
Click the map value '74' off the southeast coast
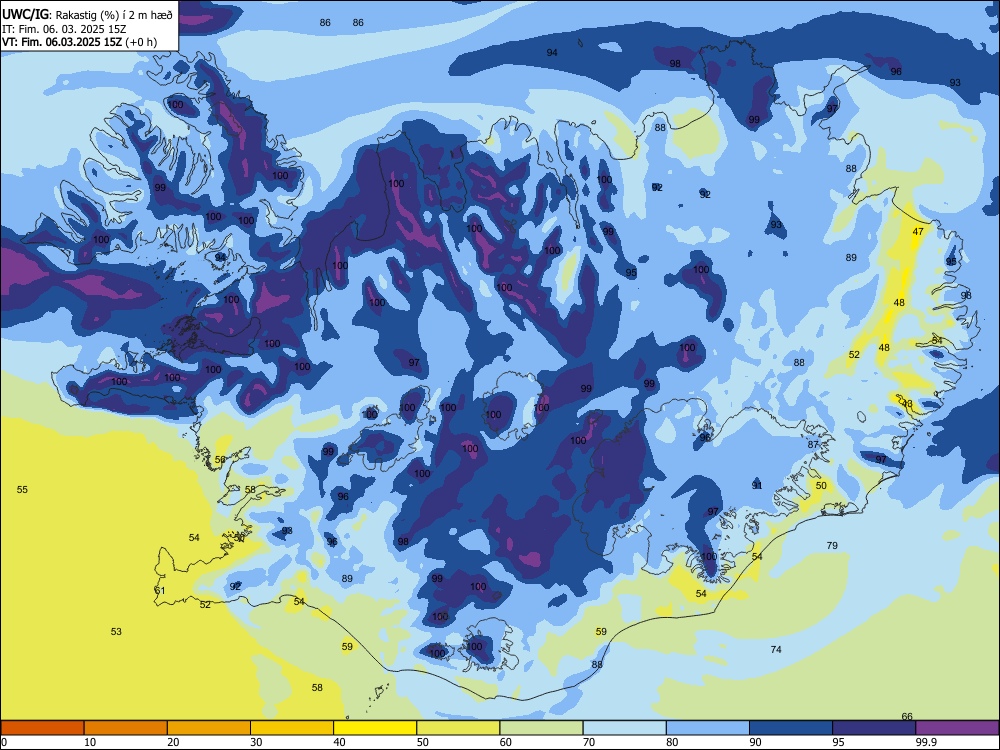point(776,649)
